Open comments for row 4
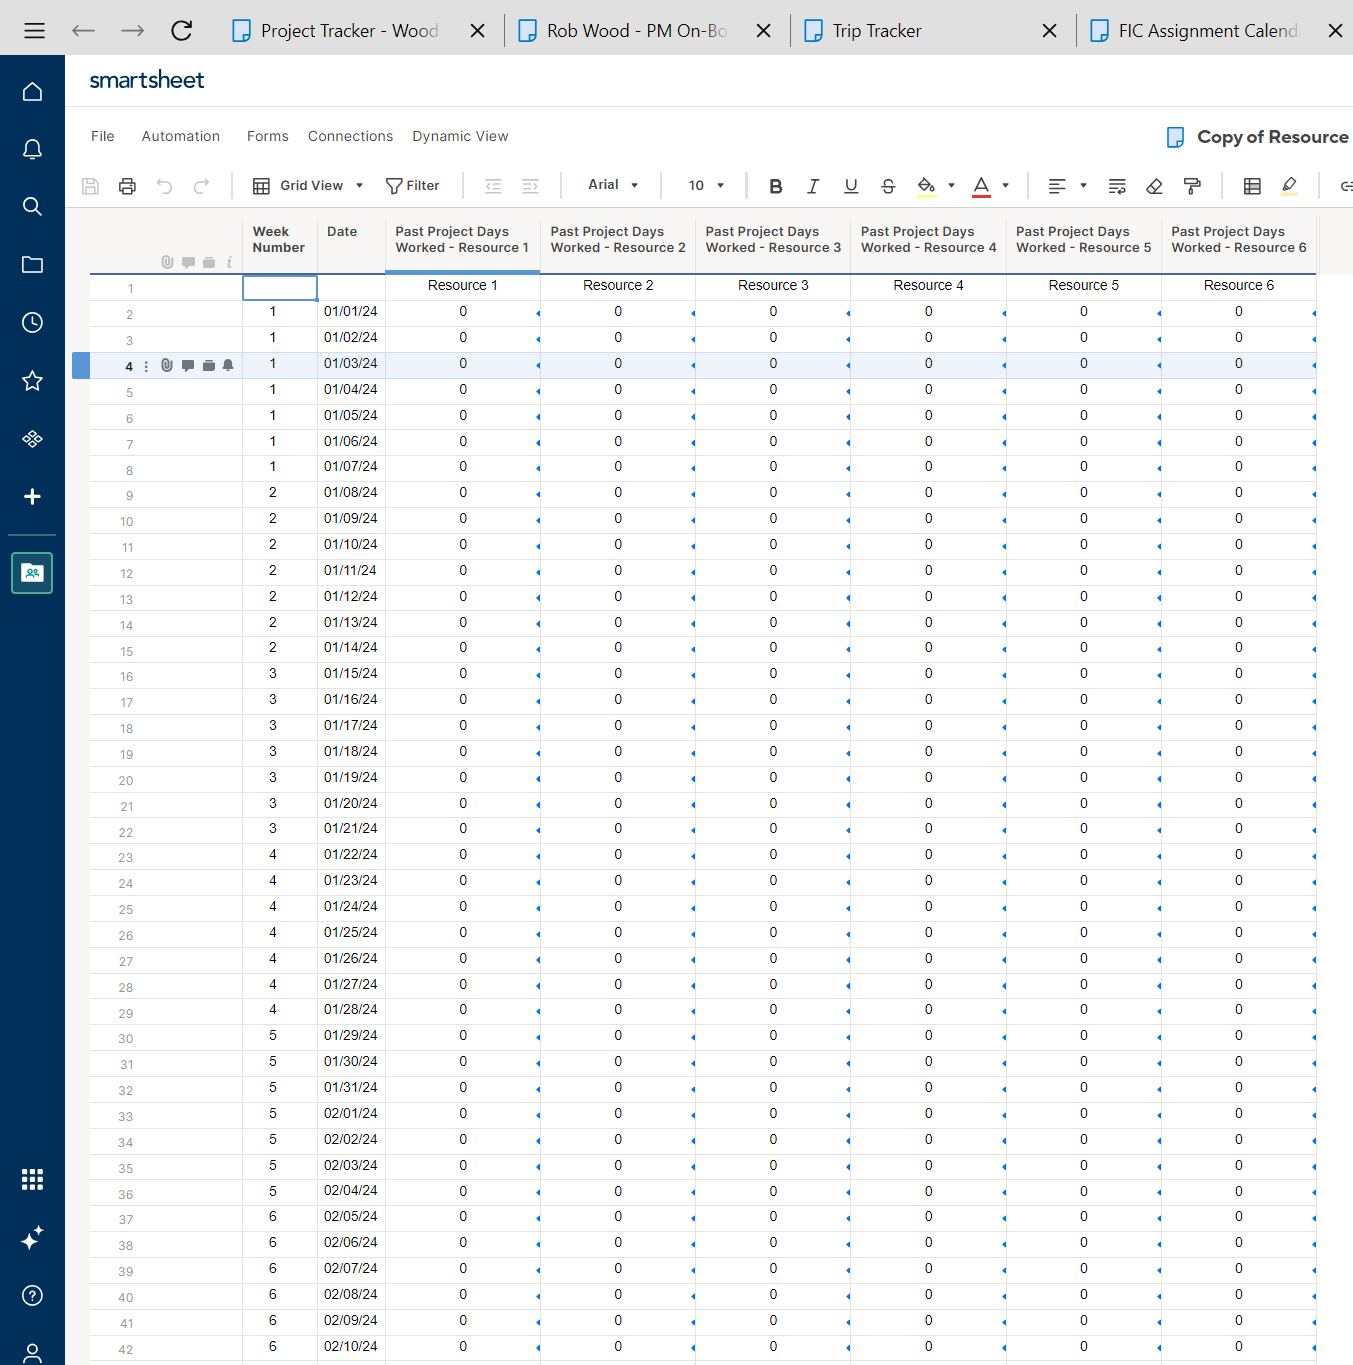The width and height of the screenshot is (1353, 1365). pyautogui.click(x=188, y=366)
